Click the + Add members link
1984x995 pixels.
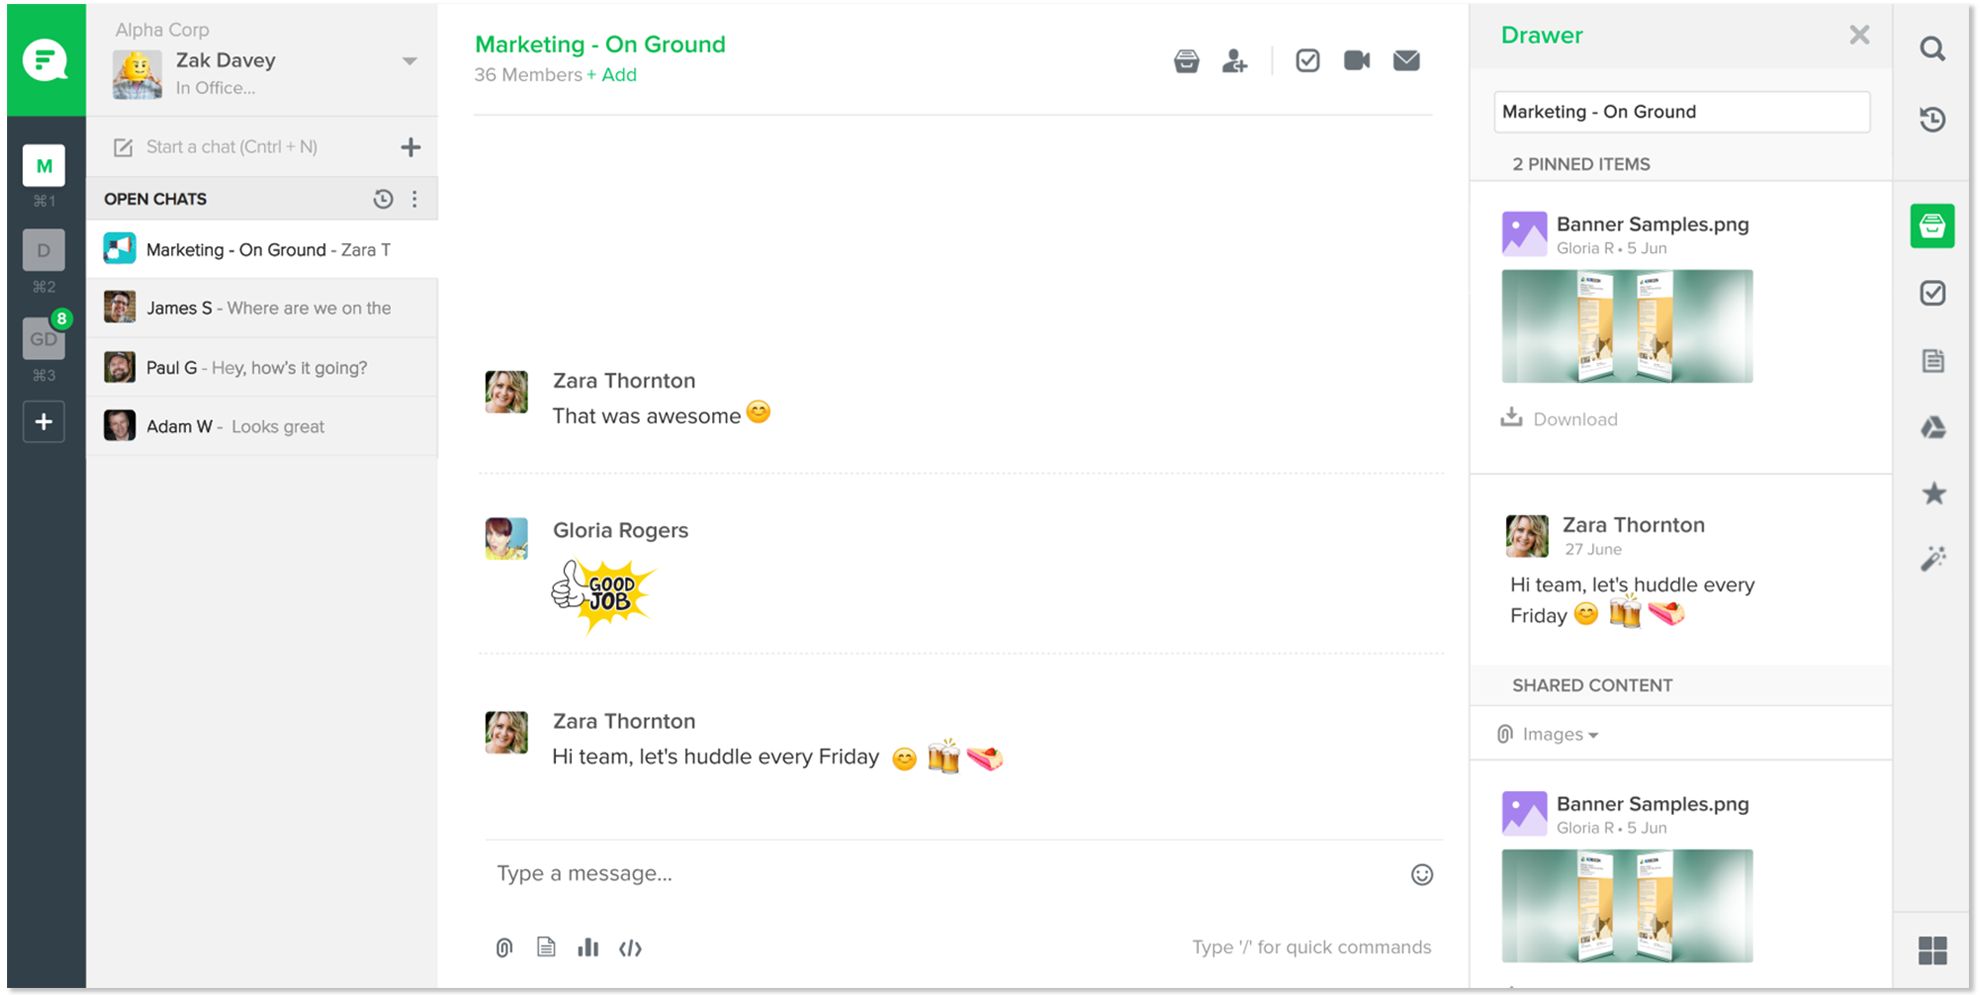click(611, 75)
